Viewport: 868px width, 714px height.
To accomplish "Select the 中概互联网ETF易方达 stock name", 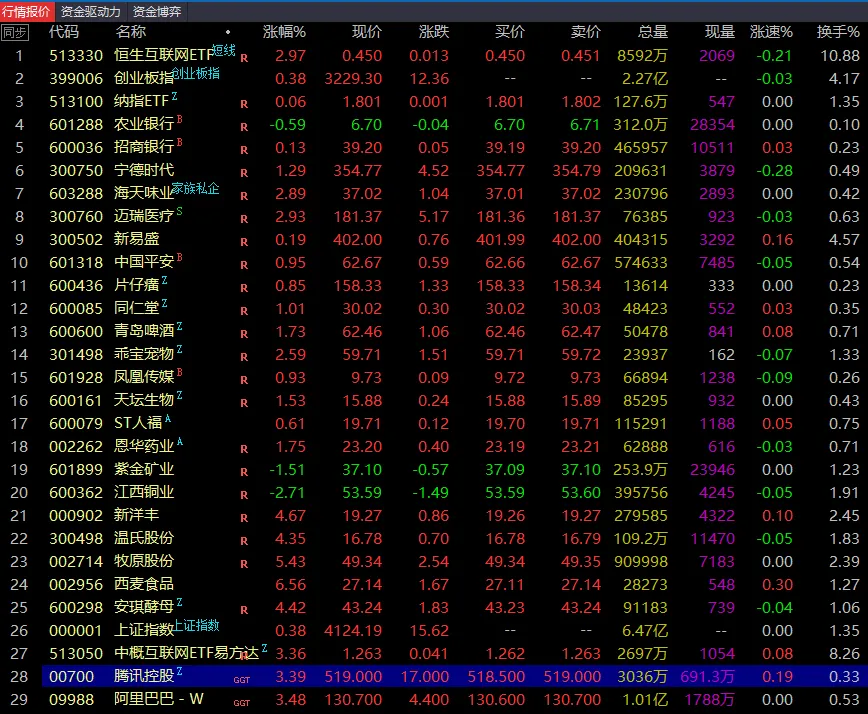I will point(187,653).
